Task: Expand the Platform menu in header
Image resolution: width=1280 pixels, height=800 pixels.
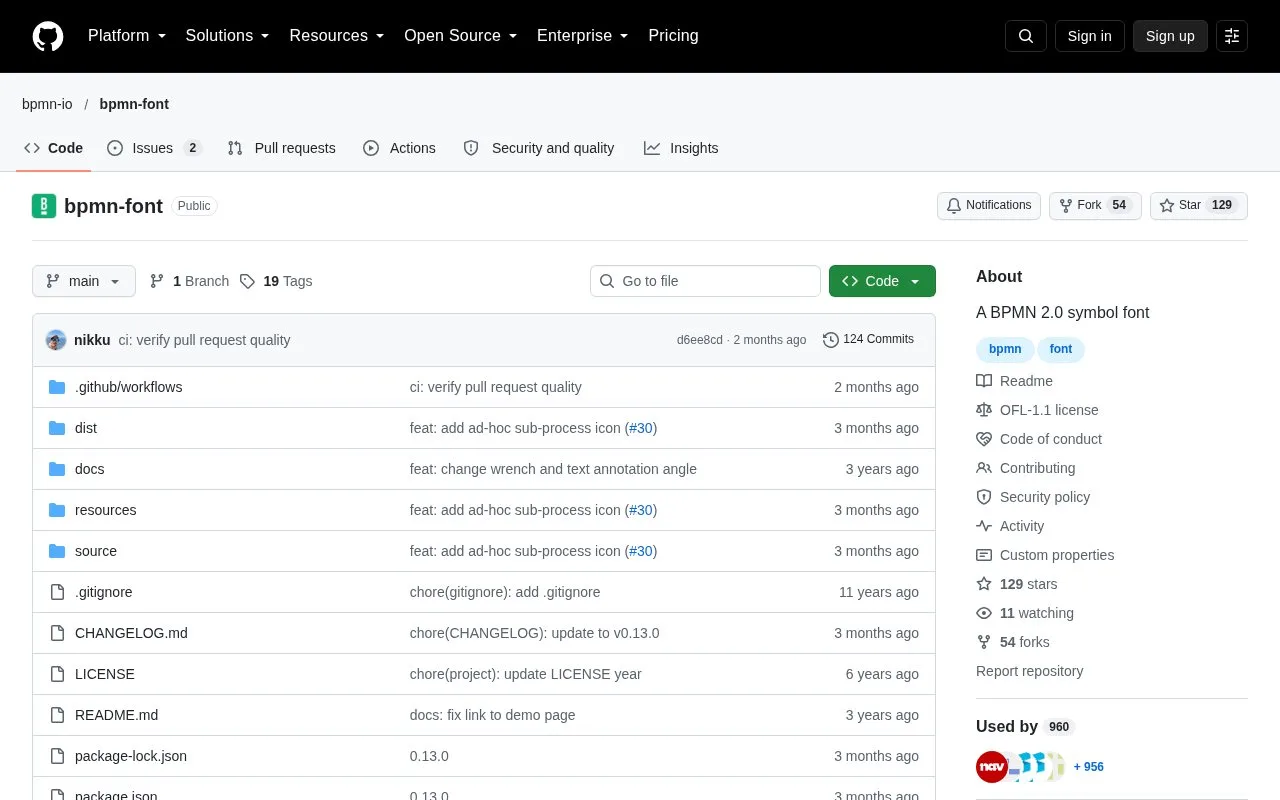Action: tap(127, 36)
